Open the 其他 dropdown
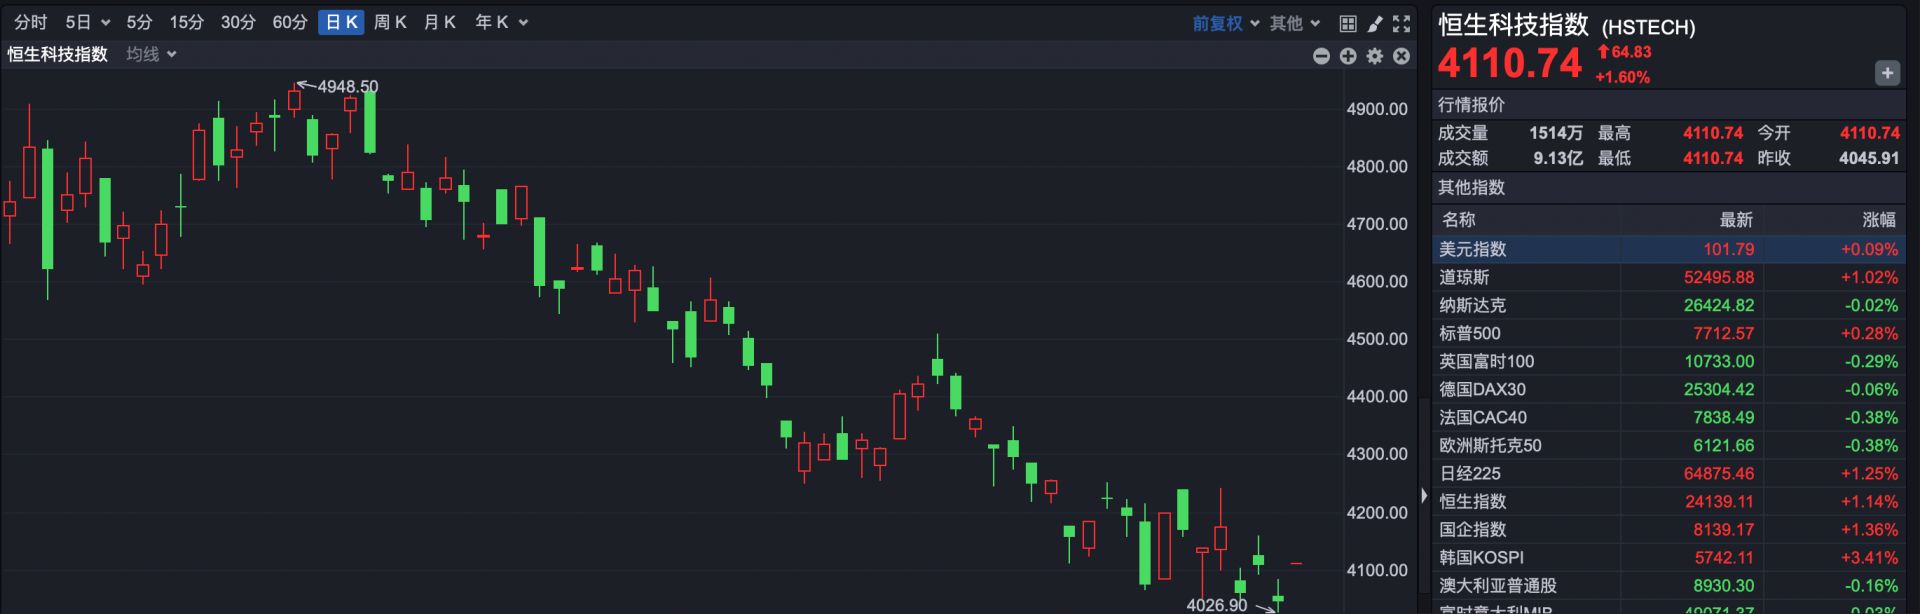The width and height of the screenshot is (1920, 614). coord(1295,23)
